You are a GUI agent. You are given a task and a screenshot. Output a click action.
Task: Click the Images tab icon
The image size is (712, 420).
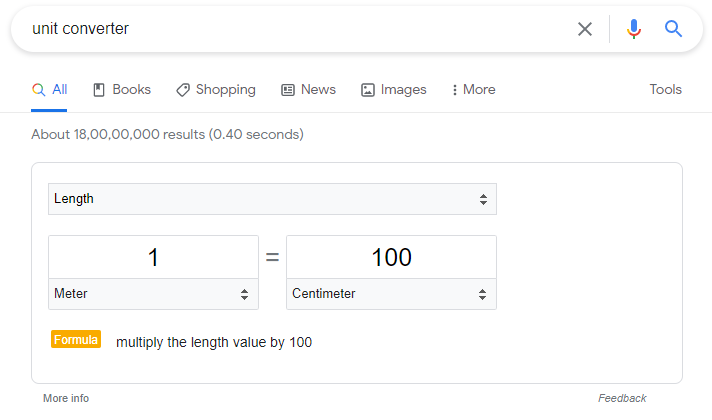tap(368, 90)
